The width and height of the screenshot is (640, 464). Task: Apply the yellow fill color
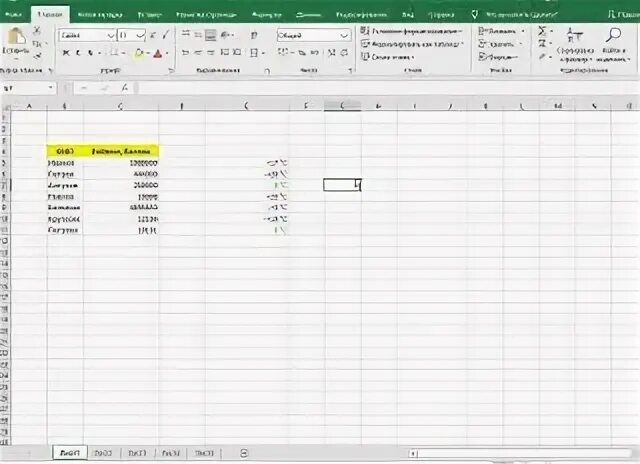(x=139, y=53)
